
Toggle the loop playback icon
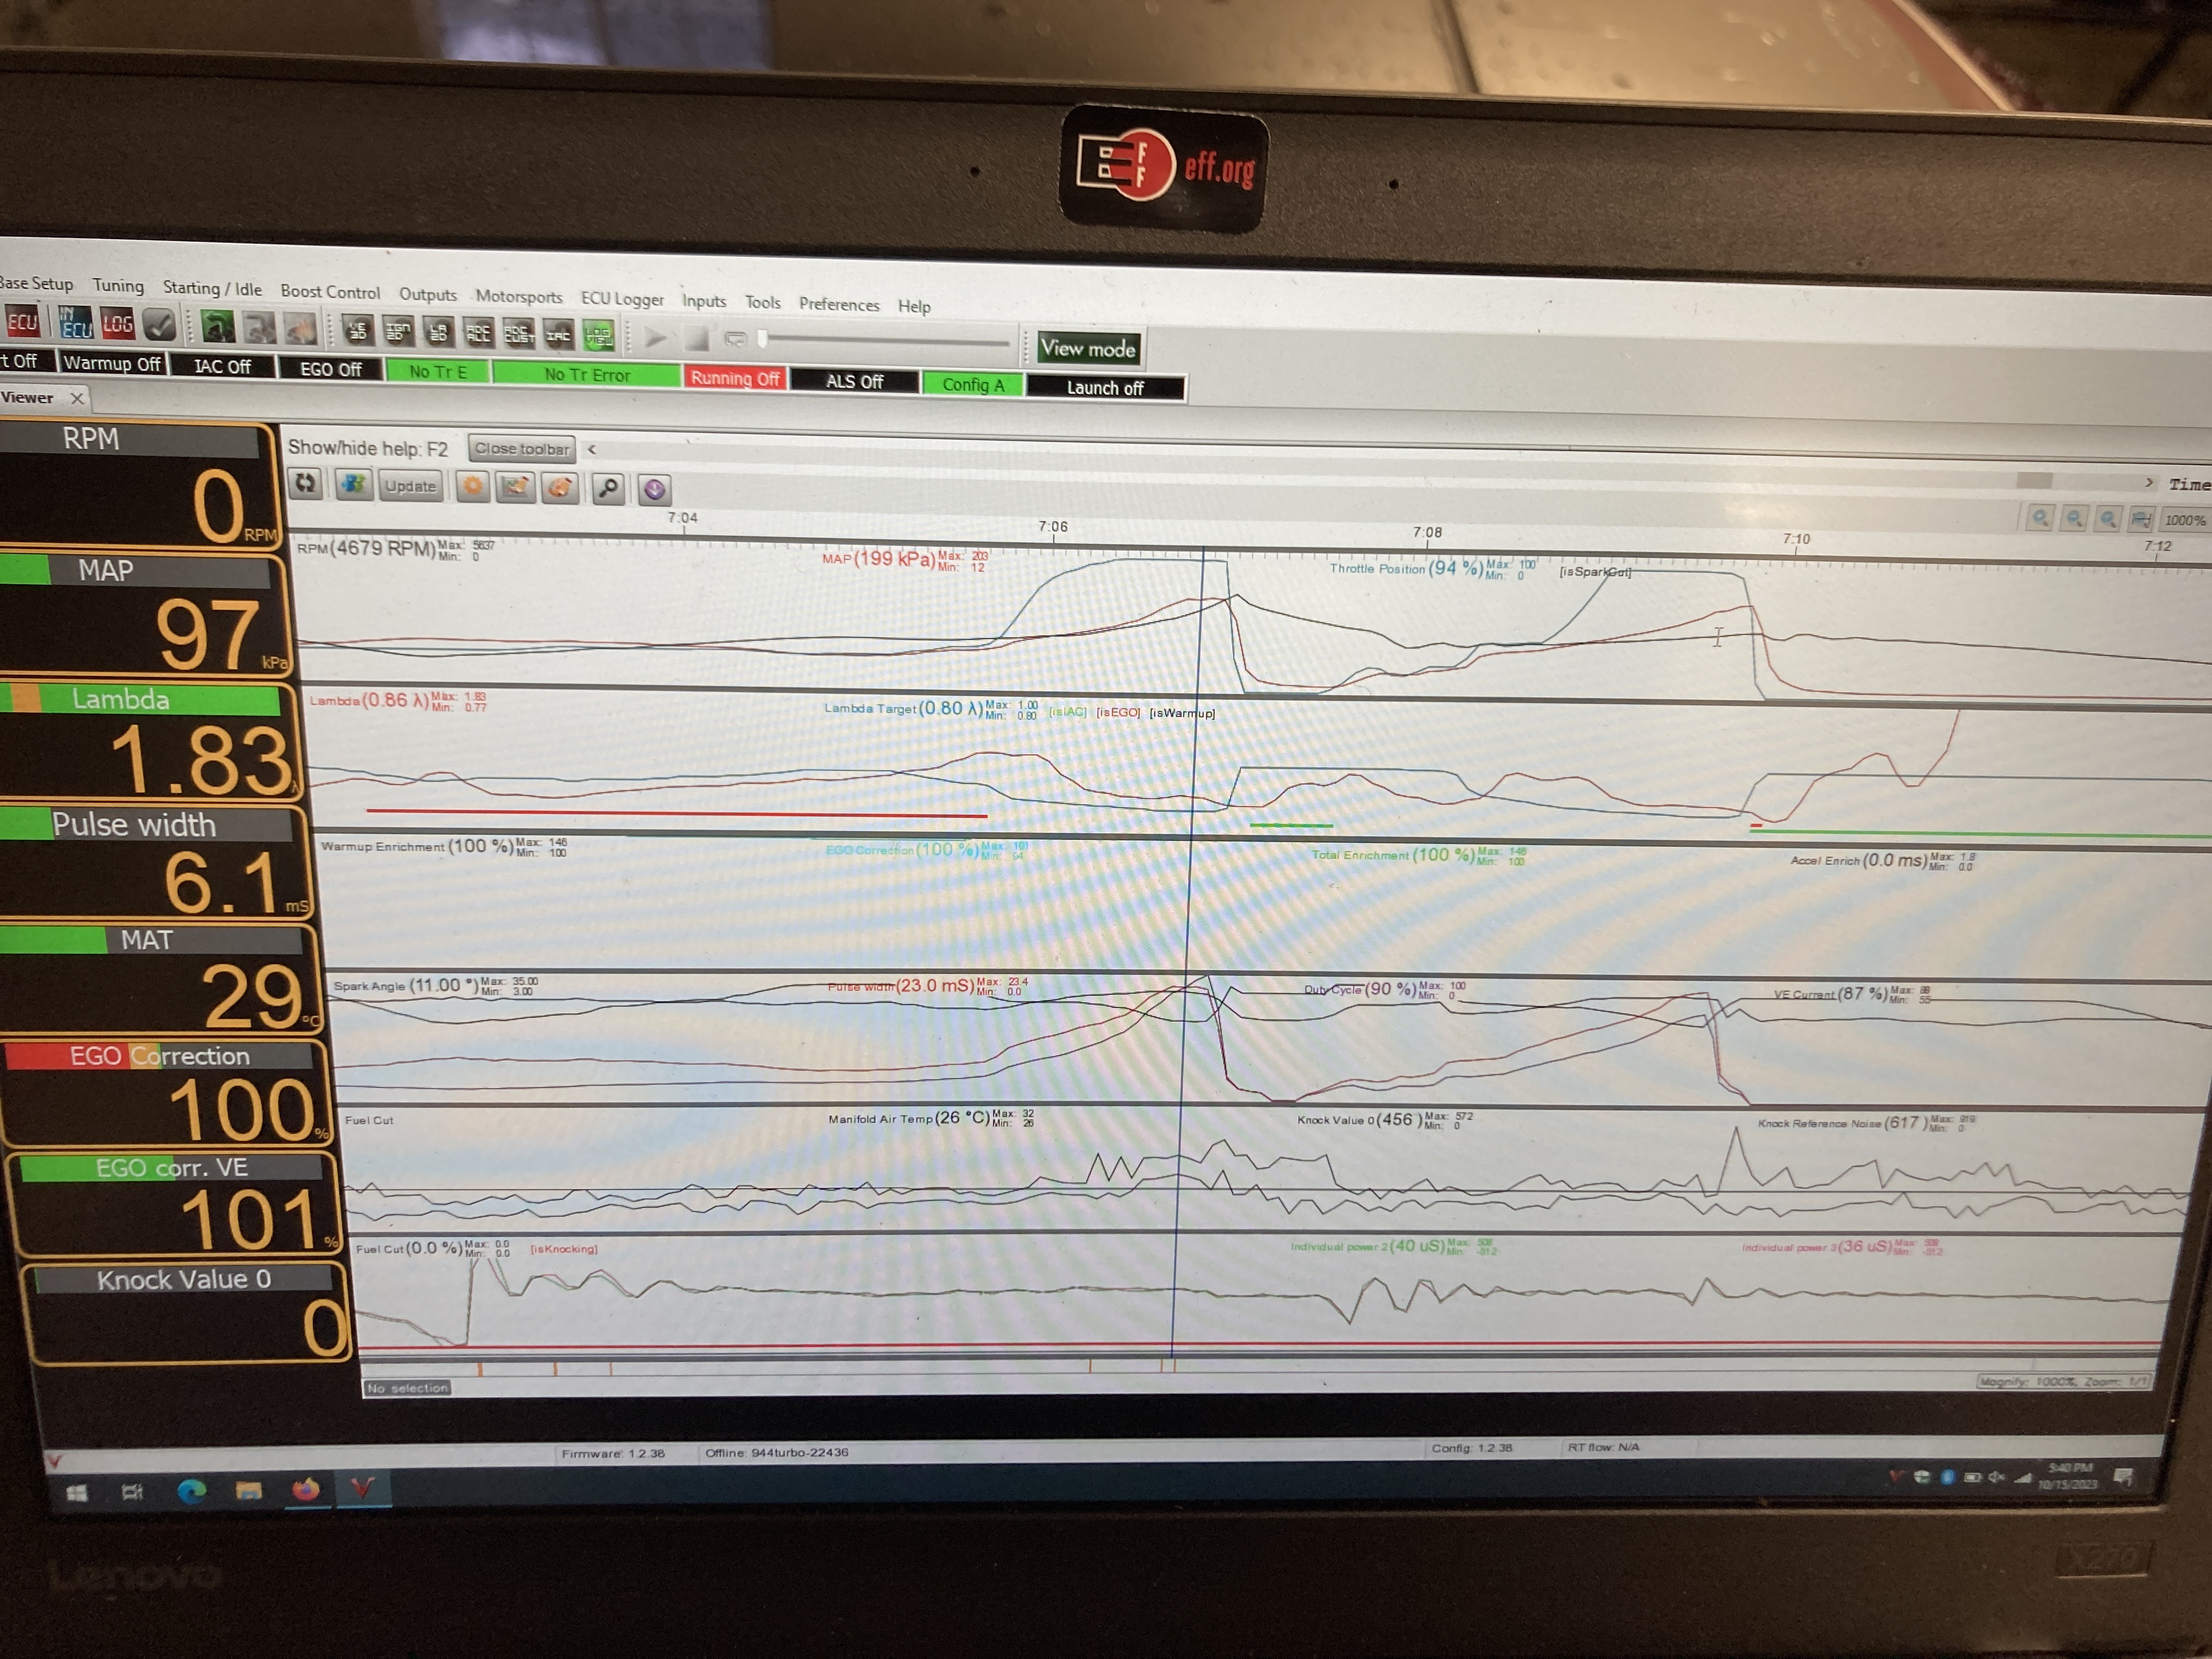(x=735, y=340)
